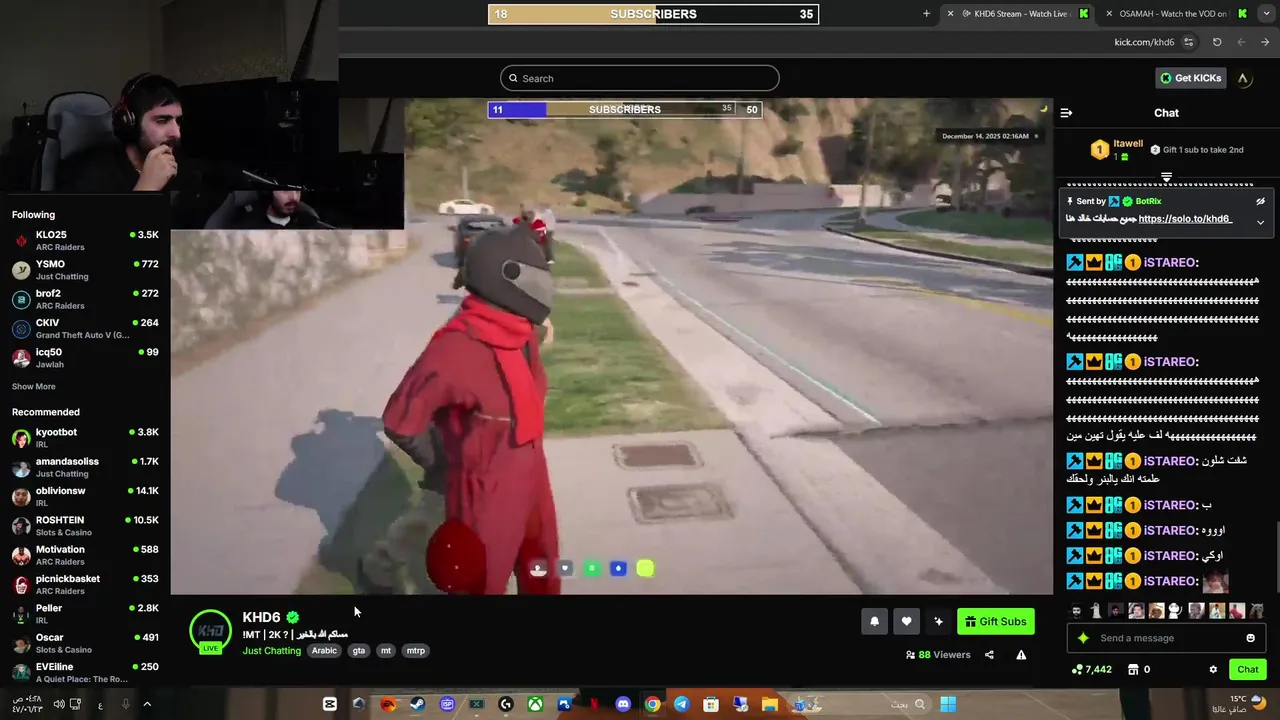
Task: Open the user profile avatar menu
Action: click(1243, 78)
